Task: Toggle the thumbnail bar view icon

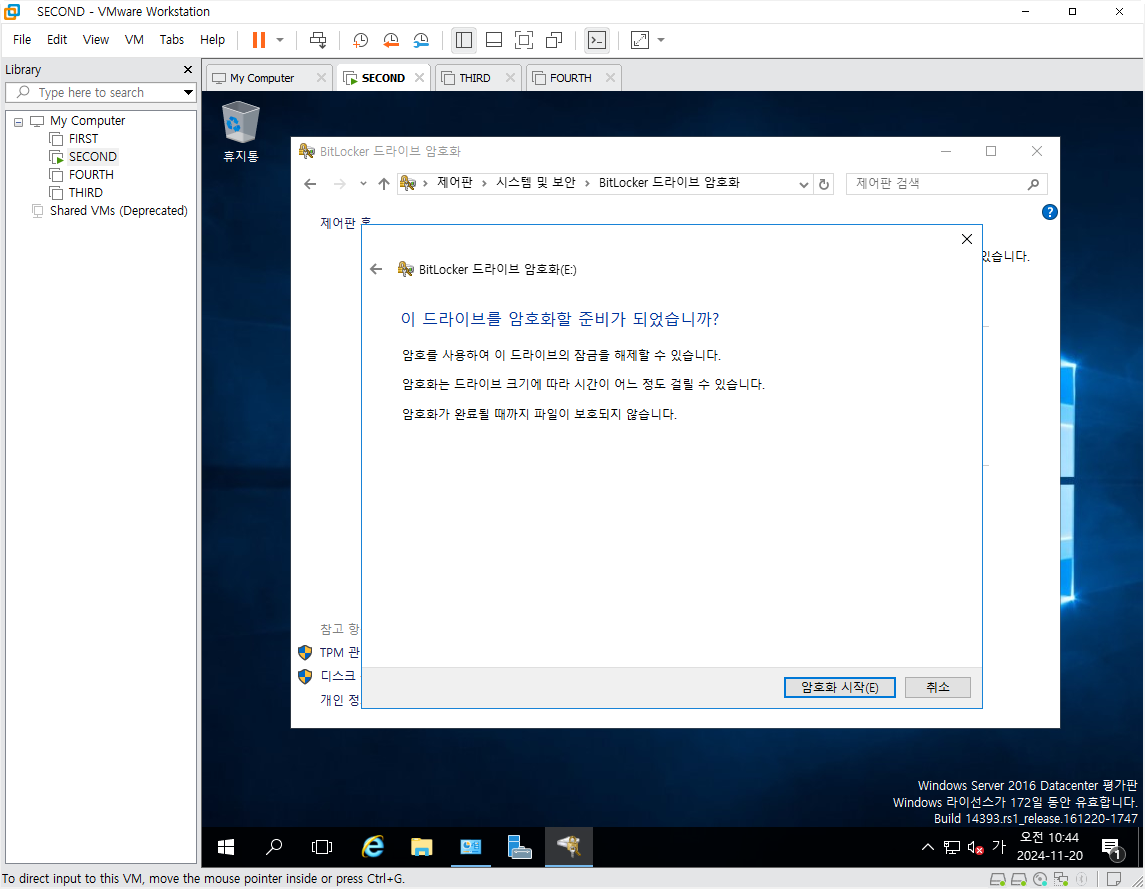Action: 494,40
